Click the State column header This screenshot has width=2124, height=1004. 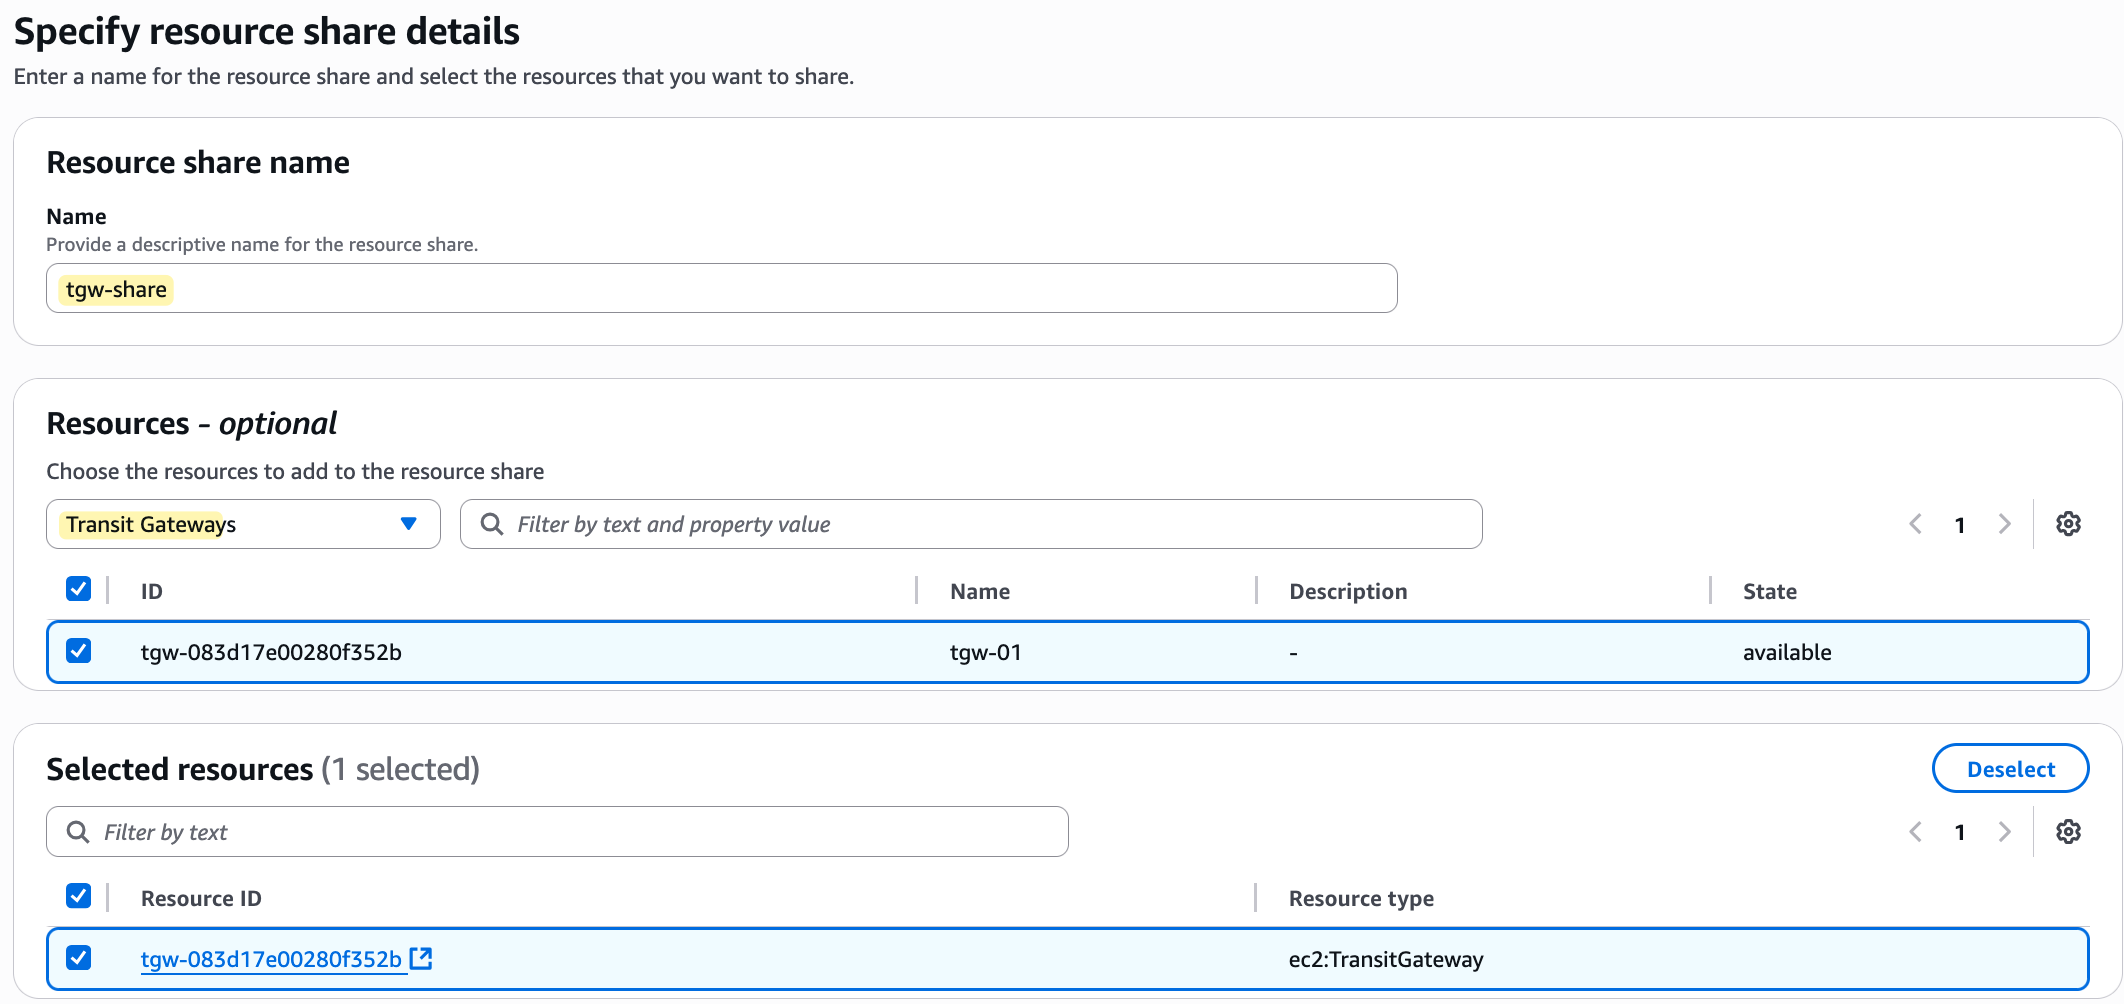(1769, 591)
